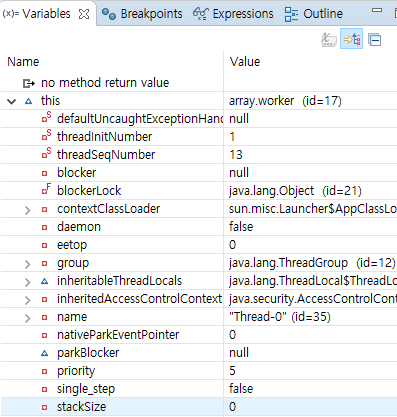This screenshot has height=417, width=397.
Task: Select nativeParkEventPointer row
Action: pos(199,335)
